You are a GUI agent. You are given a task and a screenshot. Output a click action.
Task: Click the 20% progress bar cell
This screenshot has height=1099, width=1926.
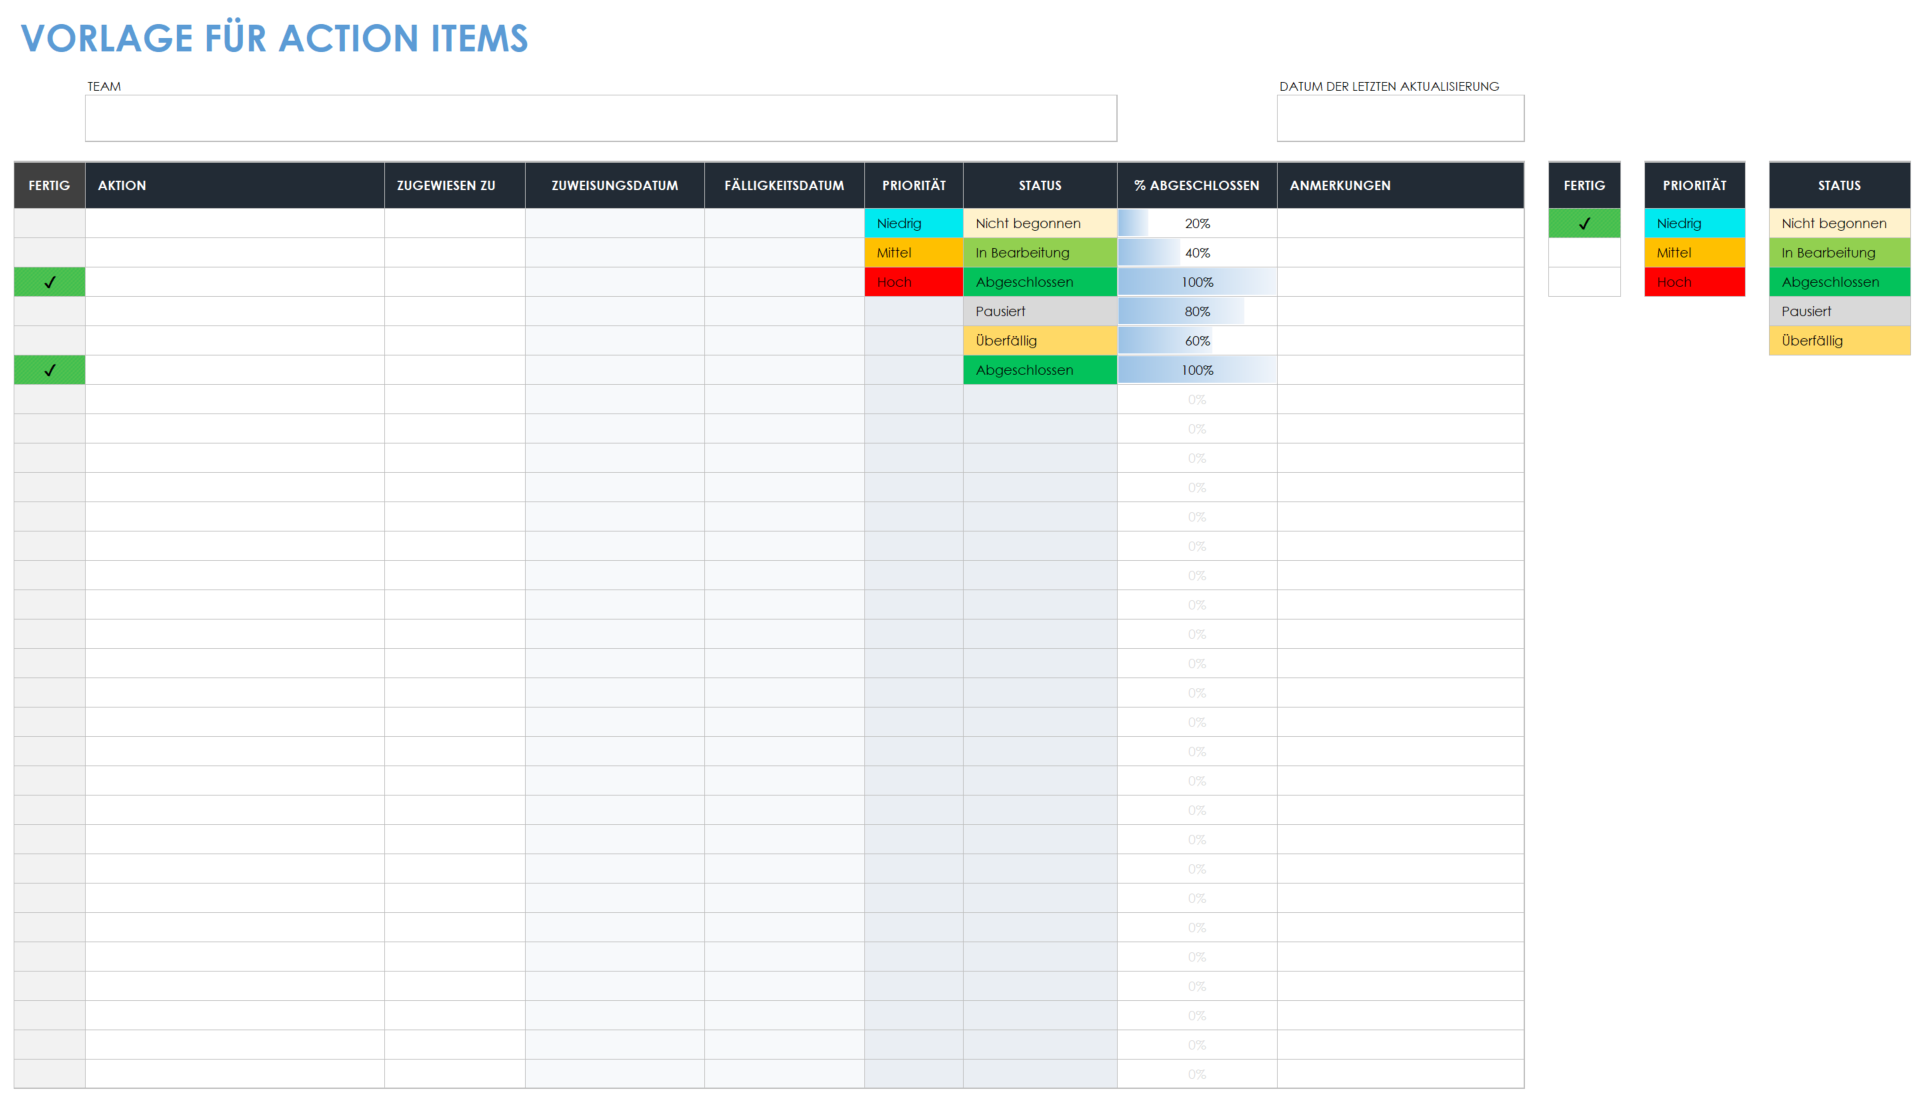[1197, 223]
